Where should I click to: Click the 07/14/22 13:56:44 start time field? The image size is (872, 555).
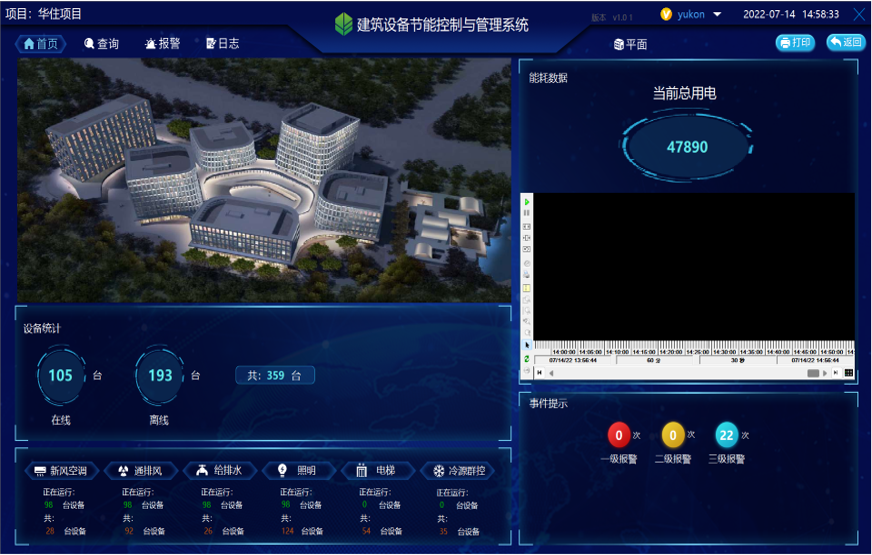(x=573, y=360)
